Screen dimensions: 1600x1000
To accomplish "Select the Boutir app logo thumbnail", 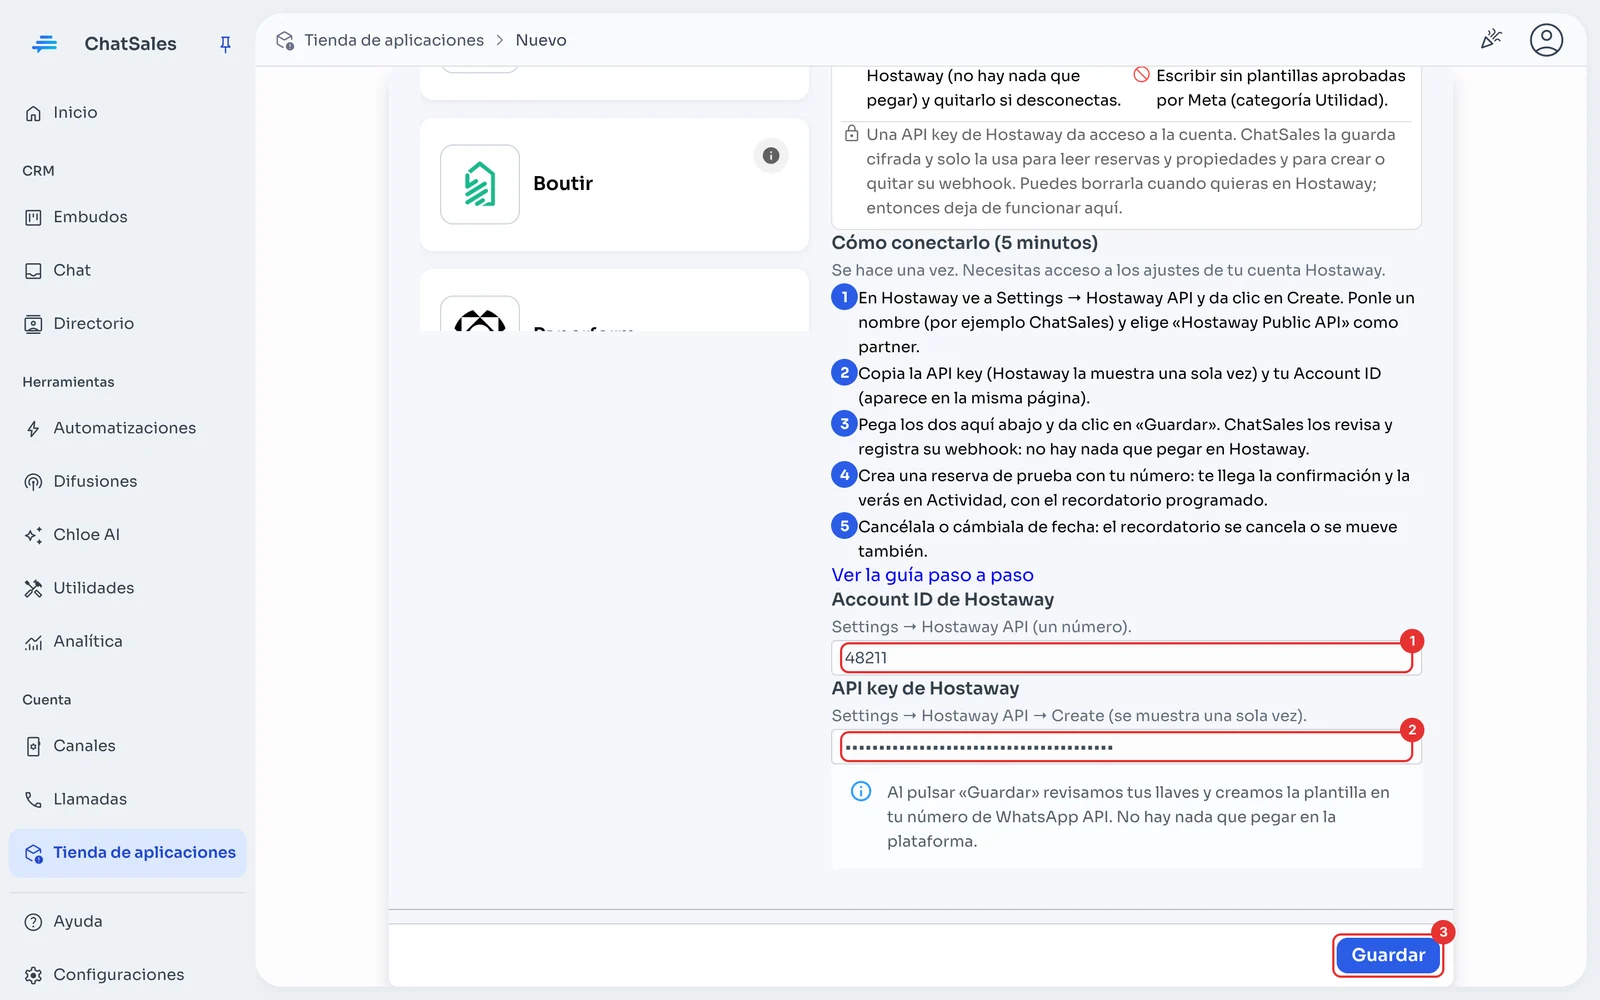I will click(480, 184).
